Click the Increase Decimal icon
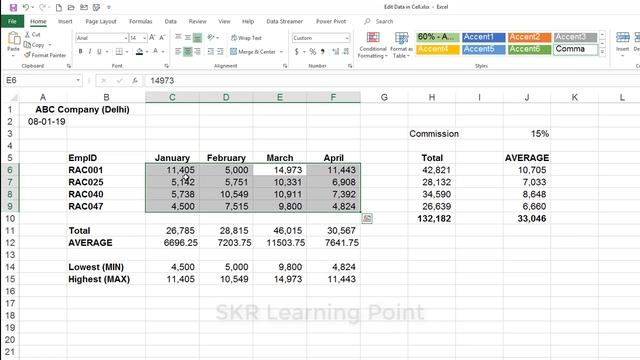This screenshot has height=360, width=640. pyautogui.click(x=336, y=51)
